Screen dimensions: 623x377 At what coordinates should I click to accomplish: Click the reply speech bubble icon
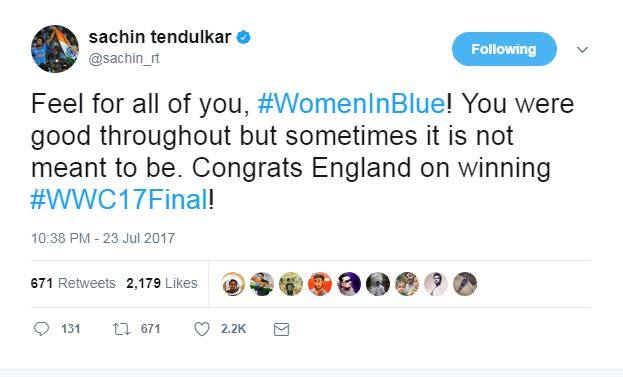click(41, 329)
